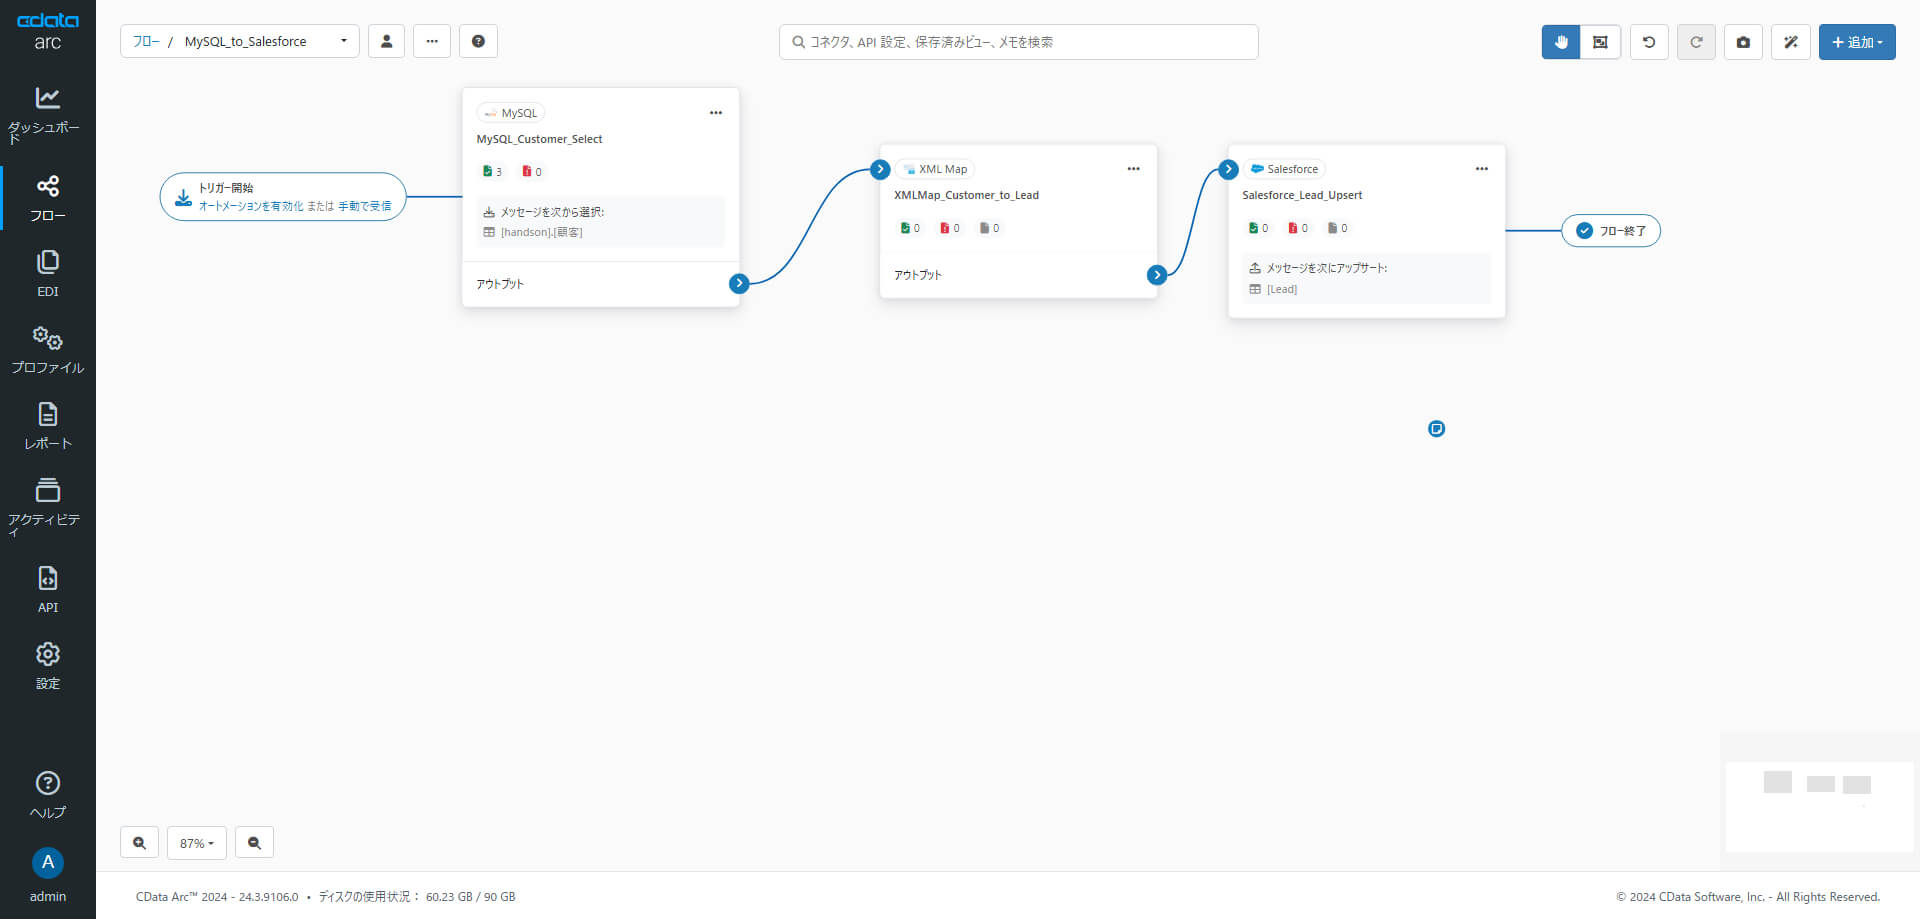The image size is (1920, 919).
Task: Focus the connector search field
Action: (x=1018, y=42)
